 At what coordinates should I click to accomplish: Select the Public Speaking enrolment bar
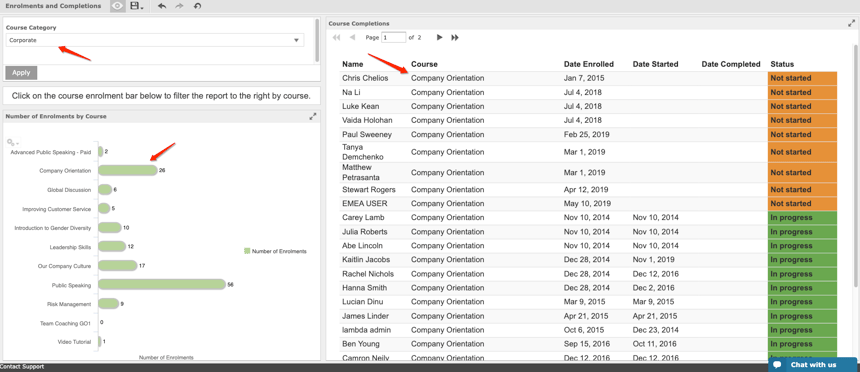[162, 284]
